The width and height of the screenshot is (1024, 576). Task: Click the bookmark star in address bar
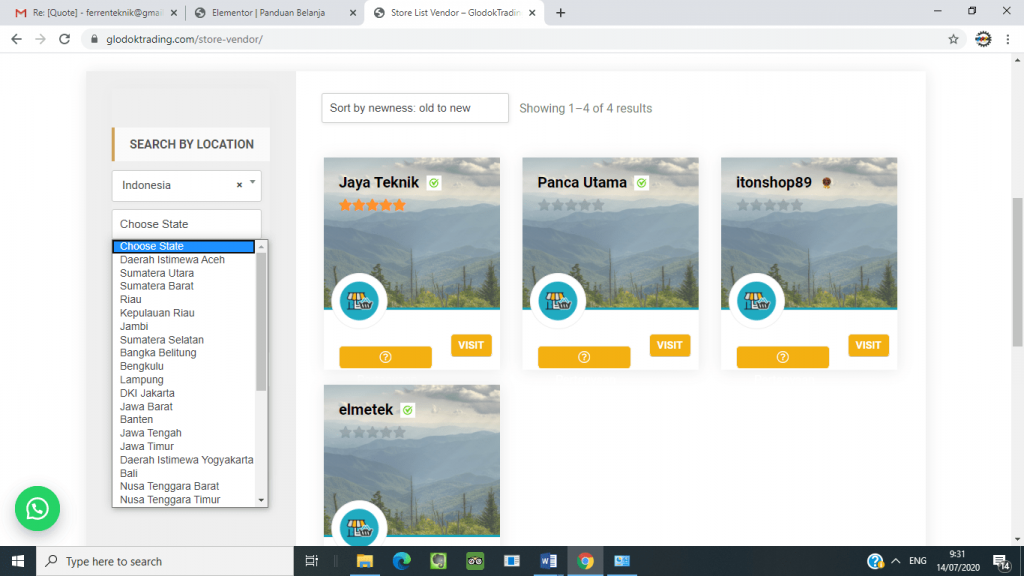(953, 39)
